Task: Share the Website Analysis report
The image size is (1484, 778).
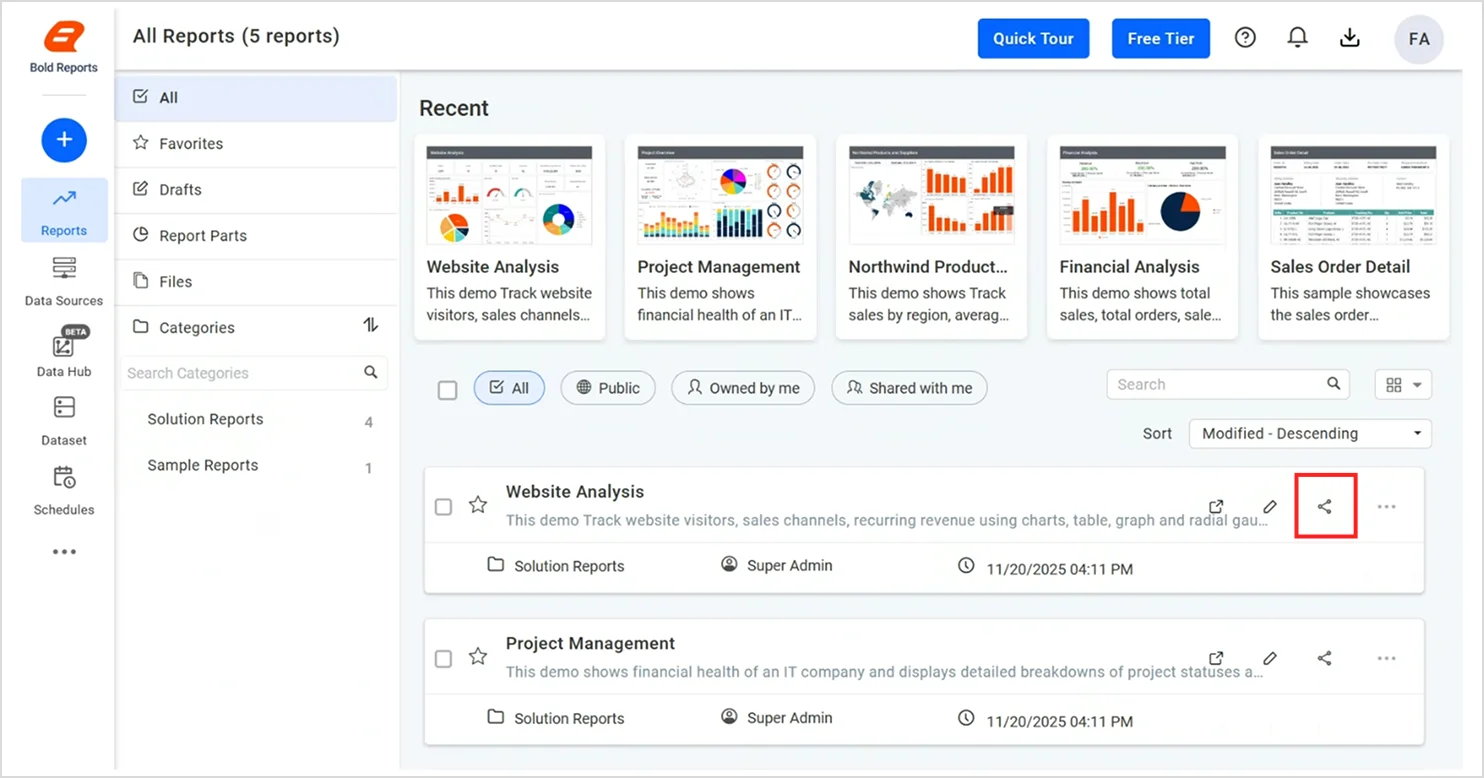Action: (1325, 507)
